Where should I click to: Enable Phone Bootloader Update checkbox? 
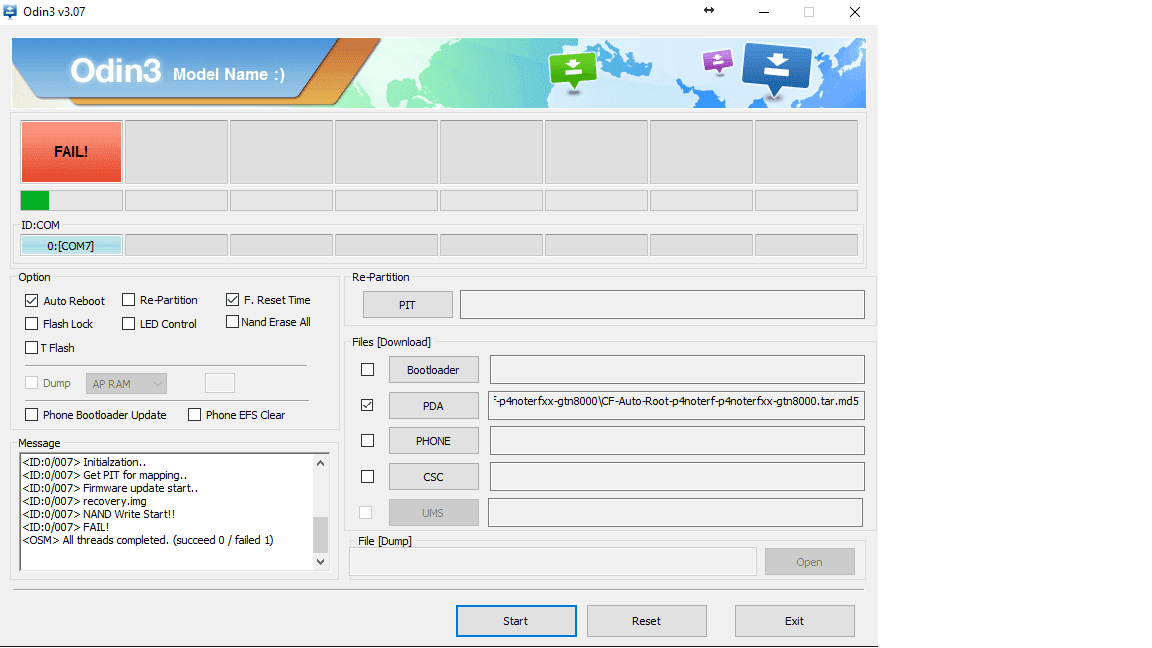pyautogui.click(x=32, y=414)
